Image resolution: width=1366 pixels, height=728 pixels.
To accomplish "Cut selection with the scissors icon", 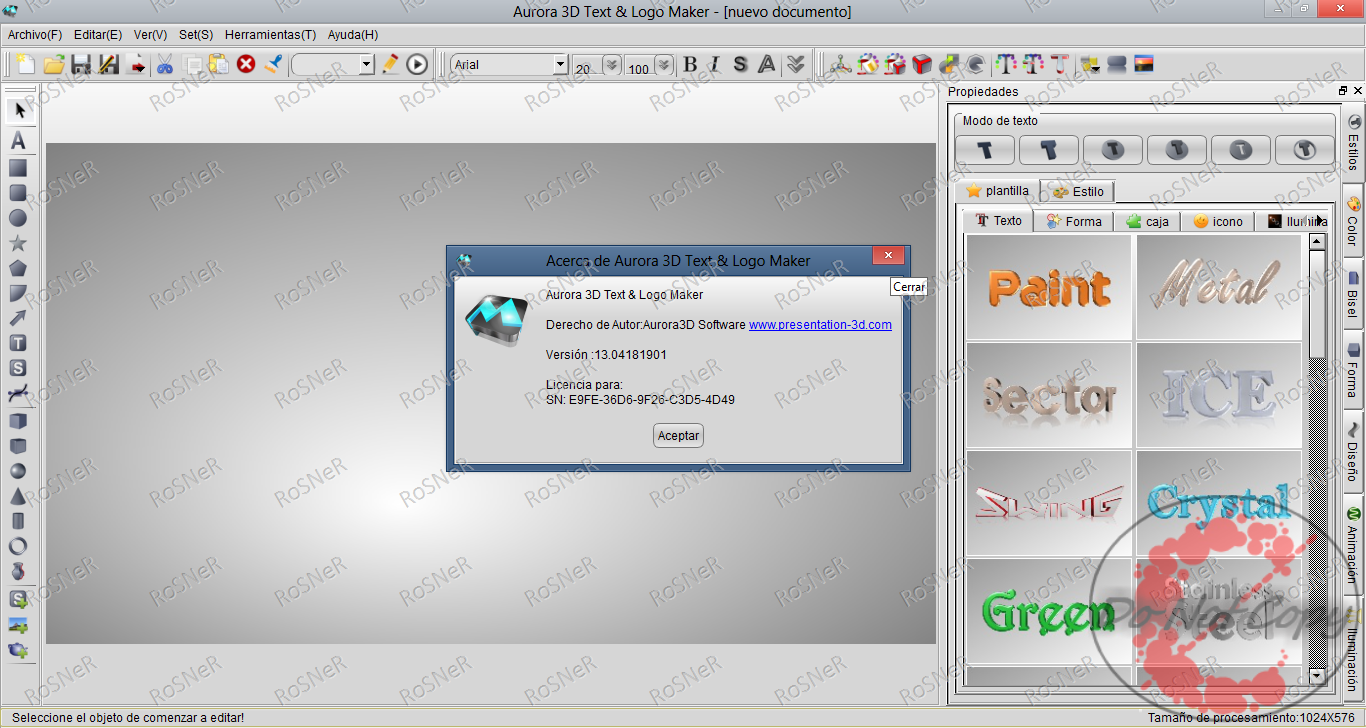I will (165, 65).
